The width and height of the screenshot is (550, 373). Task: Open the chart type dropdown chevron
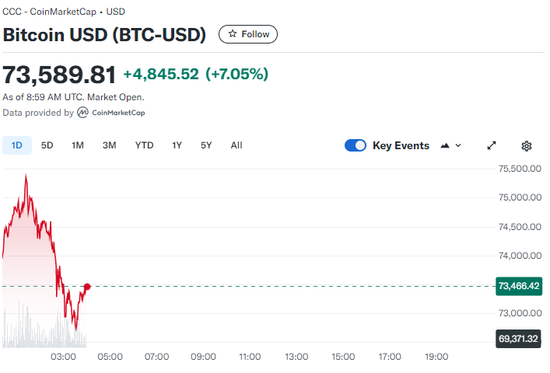(458, 146)
